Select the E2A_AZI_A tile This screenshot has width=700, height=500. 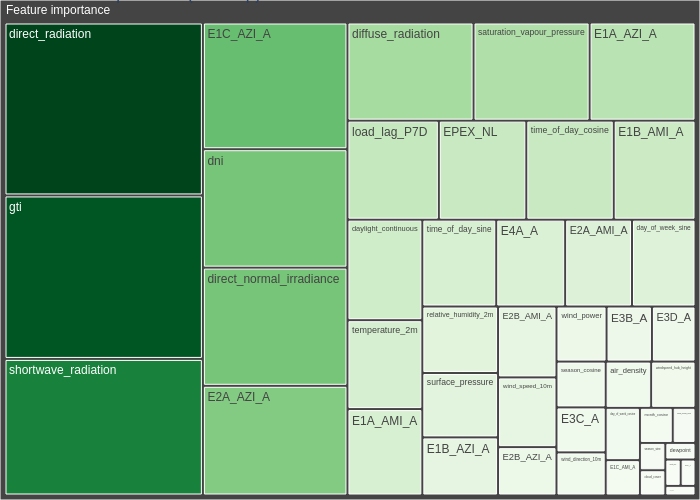275,441
